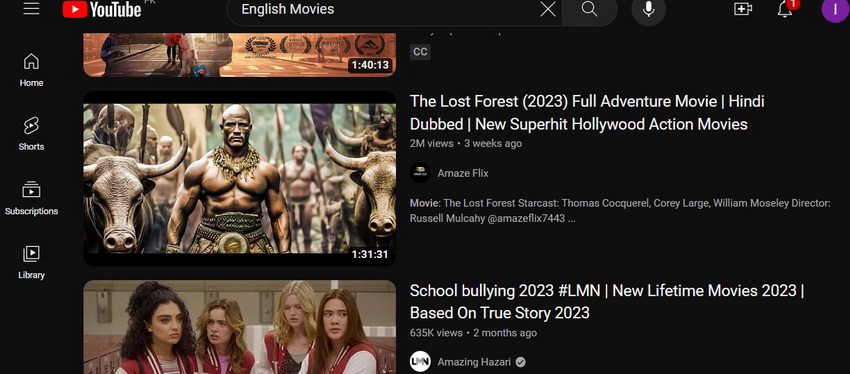Visit the Amazing Hazari channel name
Image resolution: width=850 pixels, height=374 pixels.
474,362
